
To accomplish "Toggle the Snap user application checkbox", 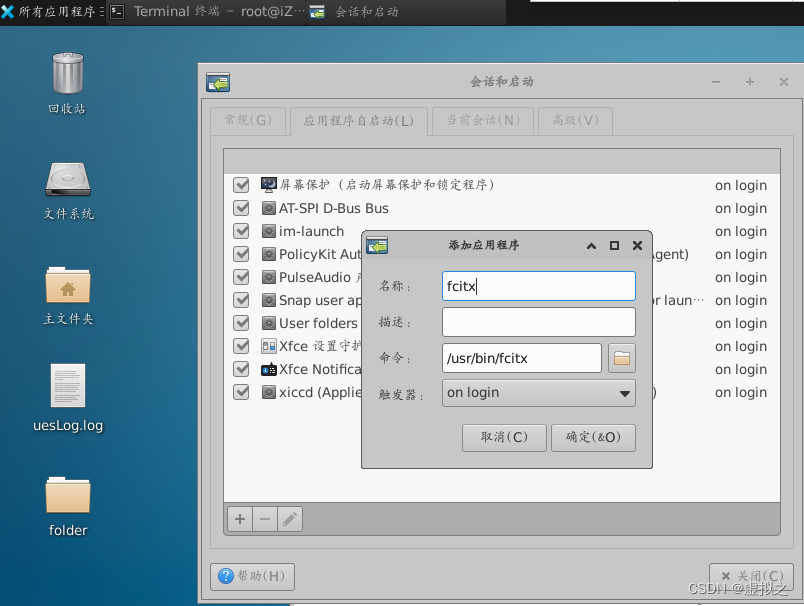I will click(x=241, y=300).
